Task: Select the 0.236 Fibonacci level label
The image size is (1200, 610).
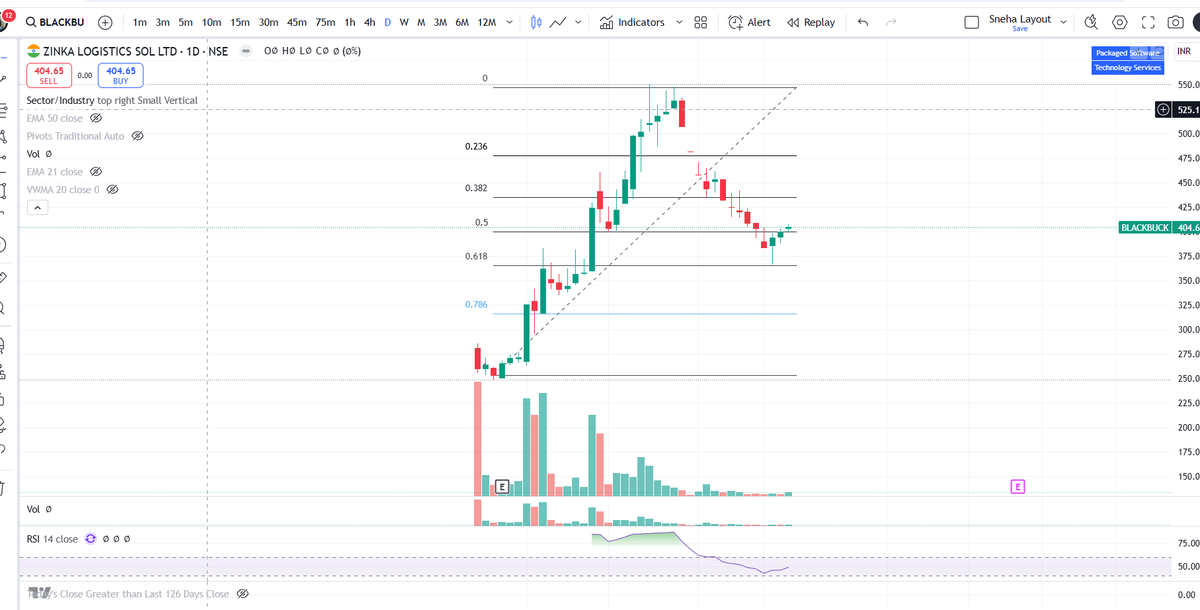Action: [476, 146]
